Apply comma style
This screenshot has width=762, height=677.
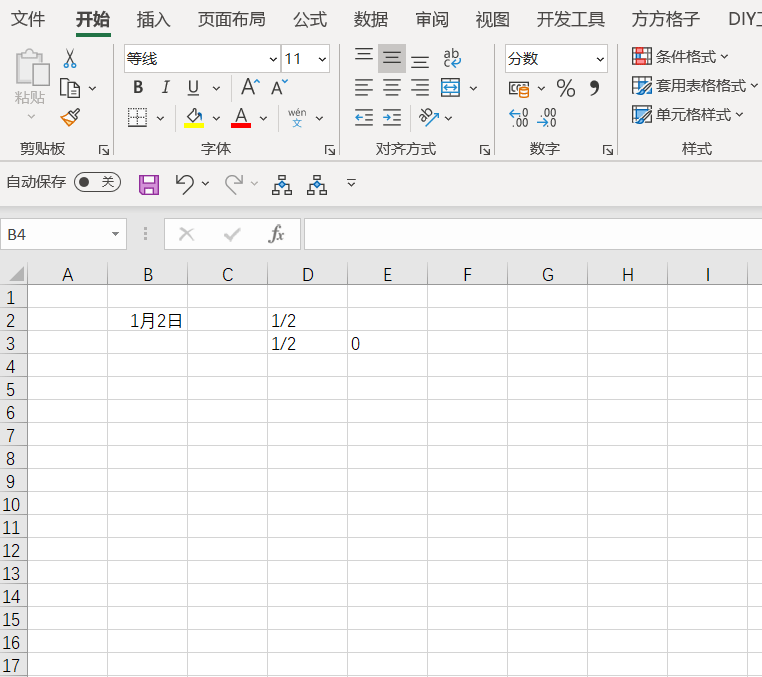(x=594, y=88)
